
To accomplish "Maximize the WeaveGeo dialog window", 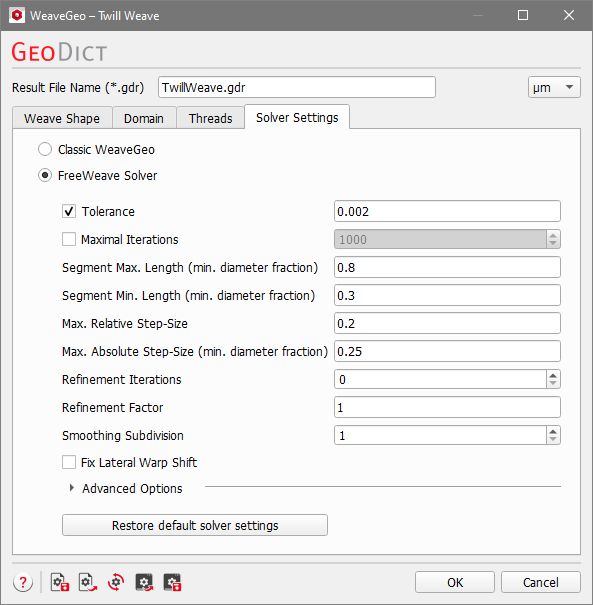I will tap(523, 15).
